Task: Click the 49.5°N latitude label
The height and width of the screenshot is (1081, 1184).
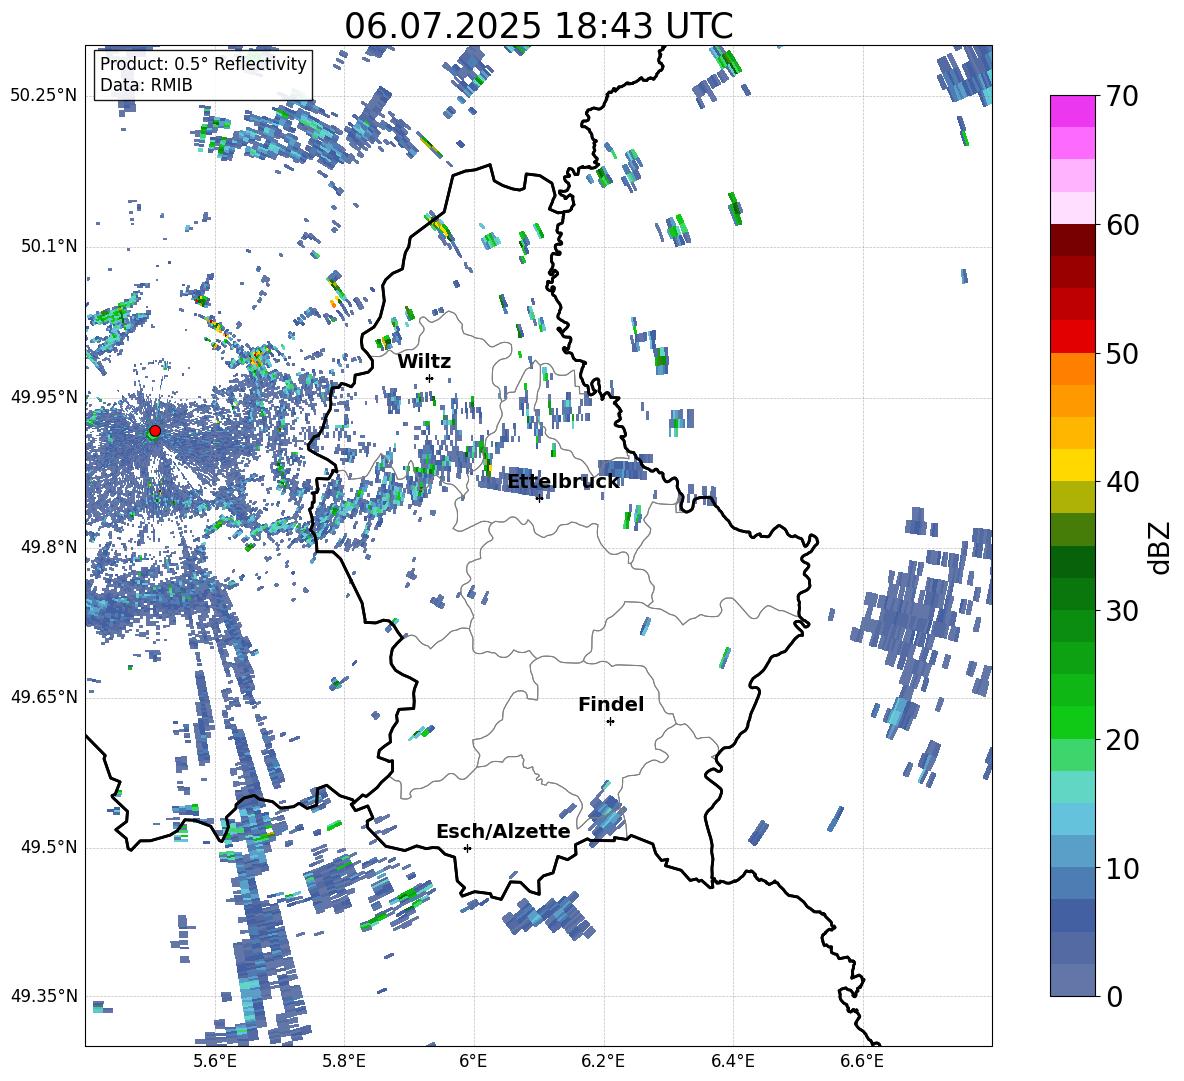Action: pos(49,846)
